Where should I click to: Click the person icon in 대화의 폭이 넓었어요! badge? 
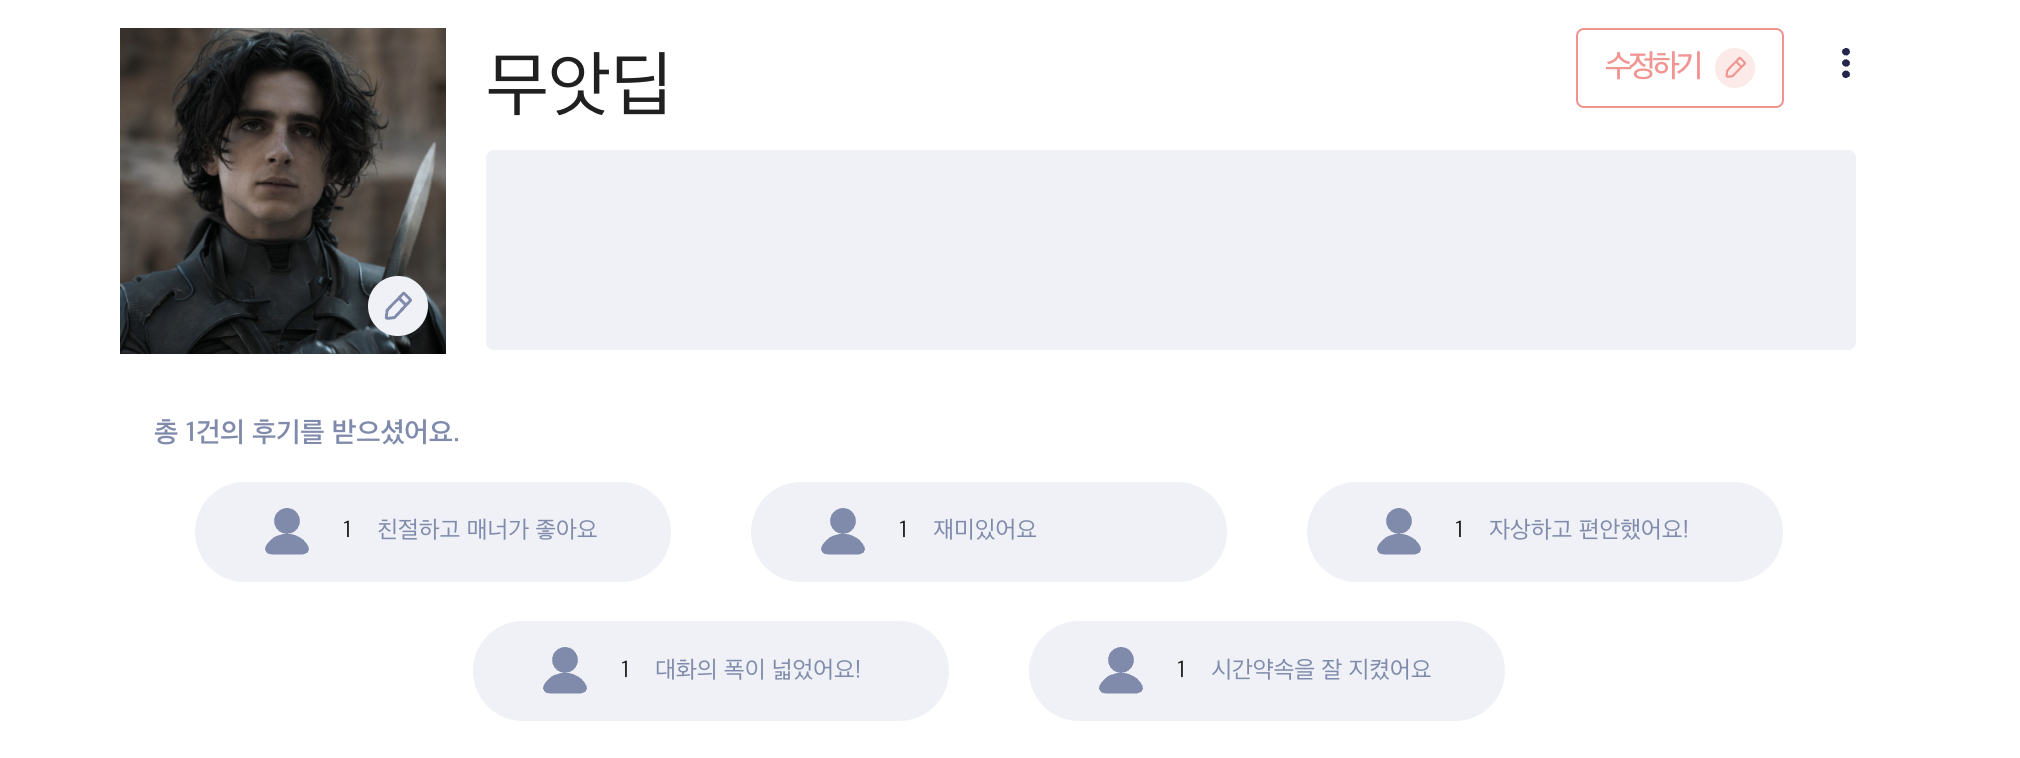[x=565, y=670]
